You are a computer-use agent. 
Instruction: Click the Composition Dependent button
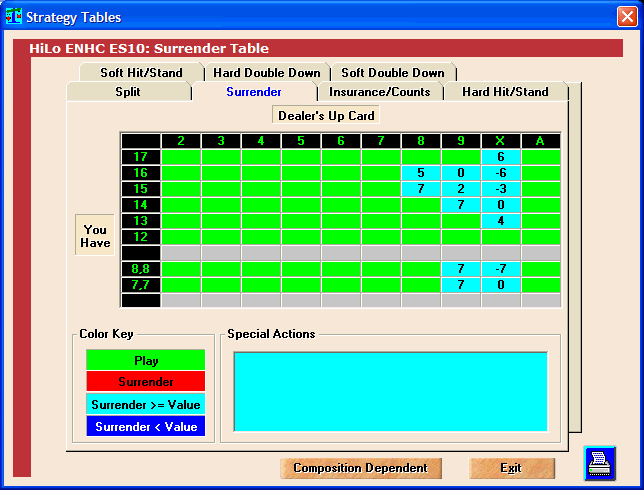360,468
